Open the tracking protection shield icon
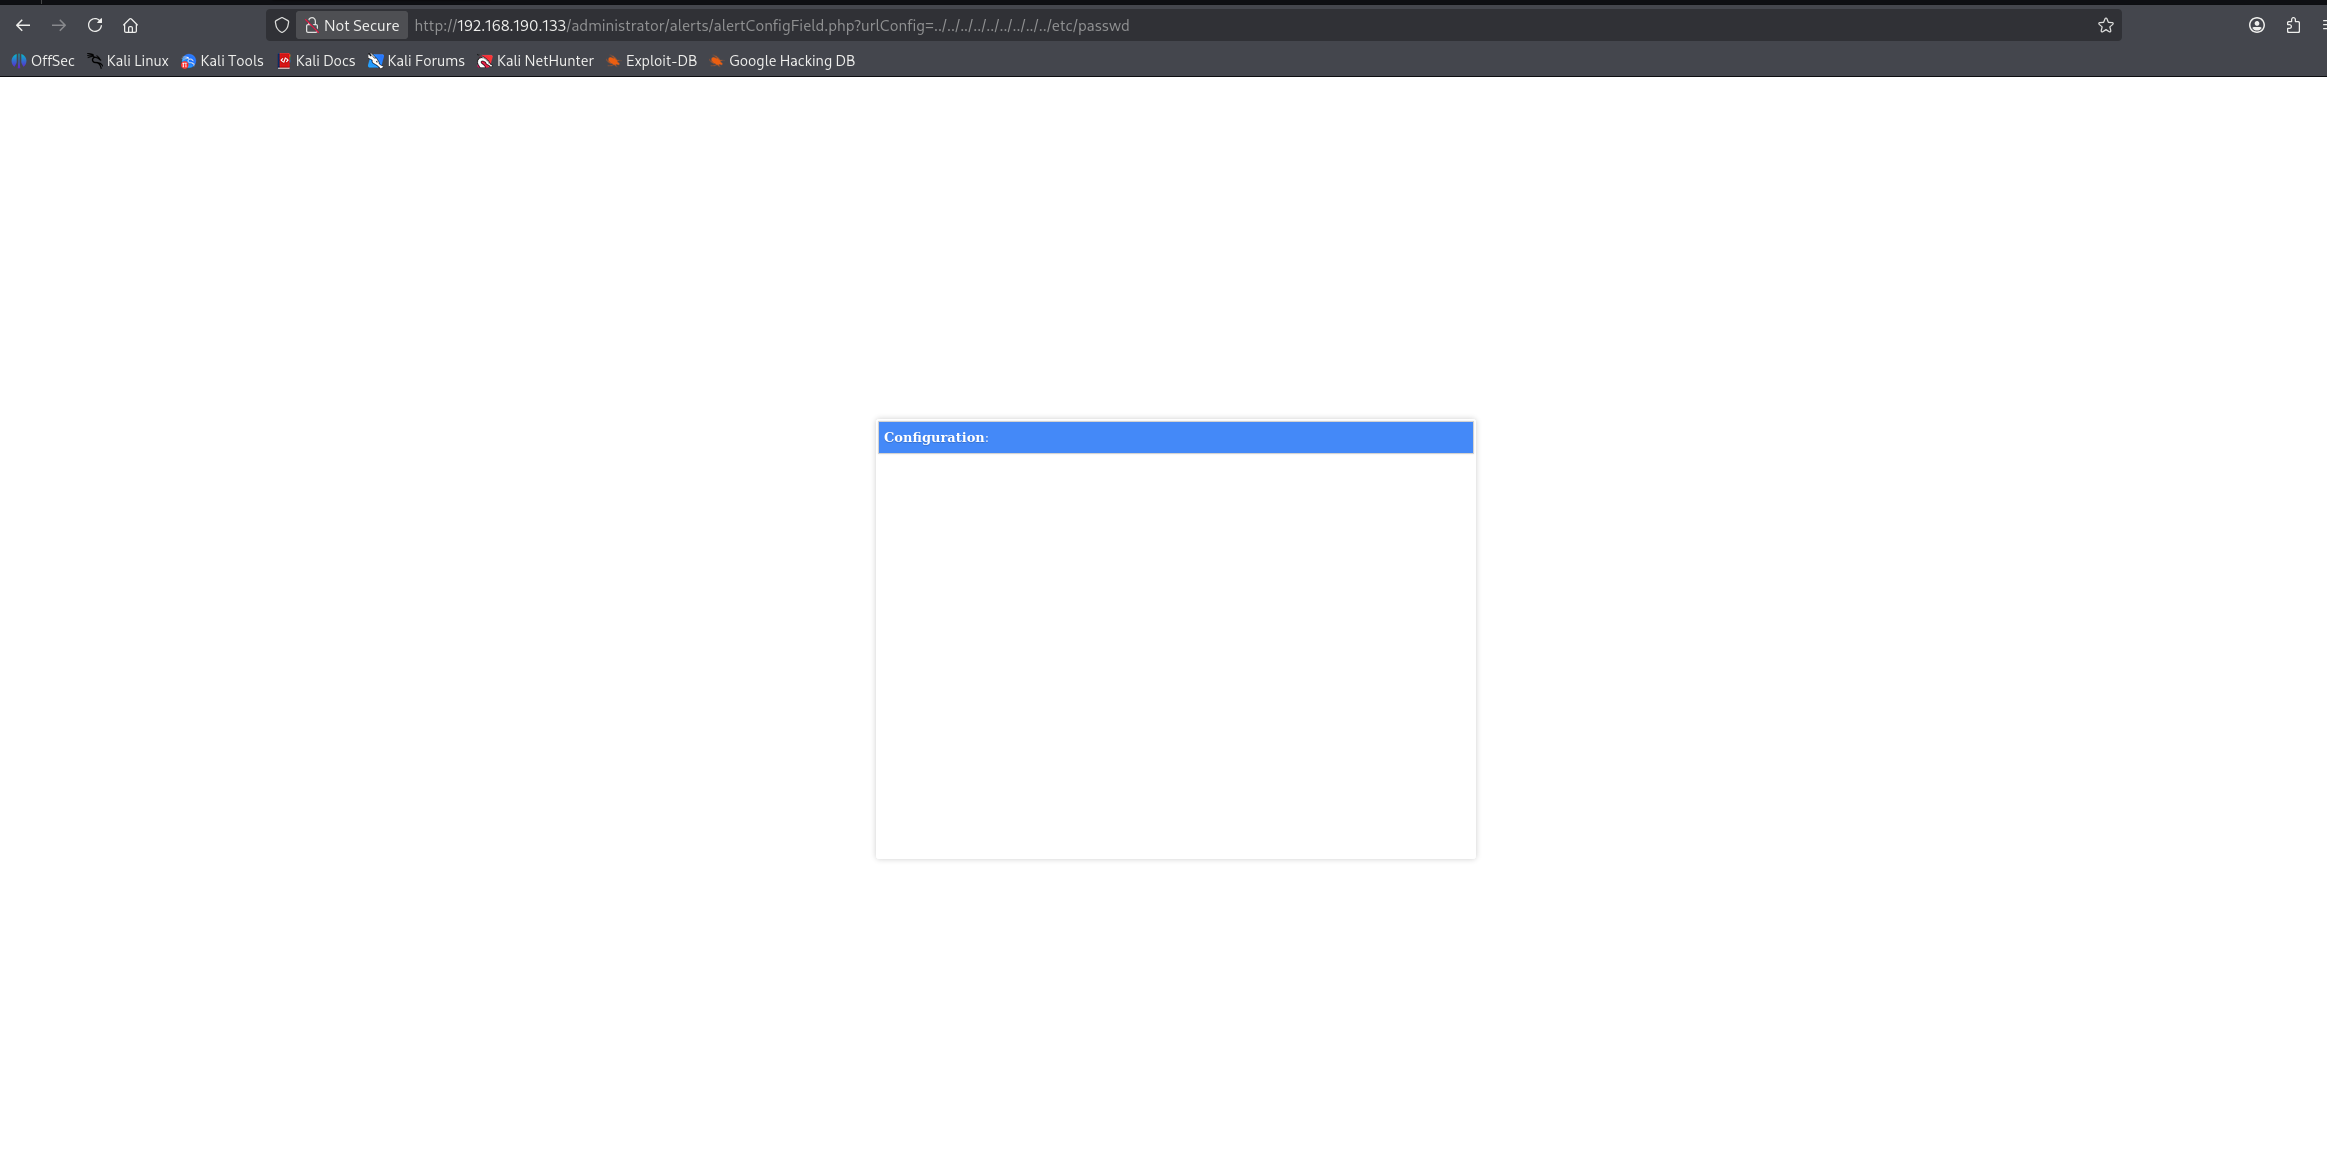The height and width of the screenshot is (1163, 2327). coord(282,25)
